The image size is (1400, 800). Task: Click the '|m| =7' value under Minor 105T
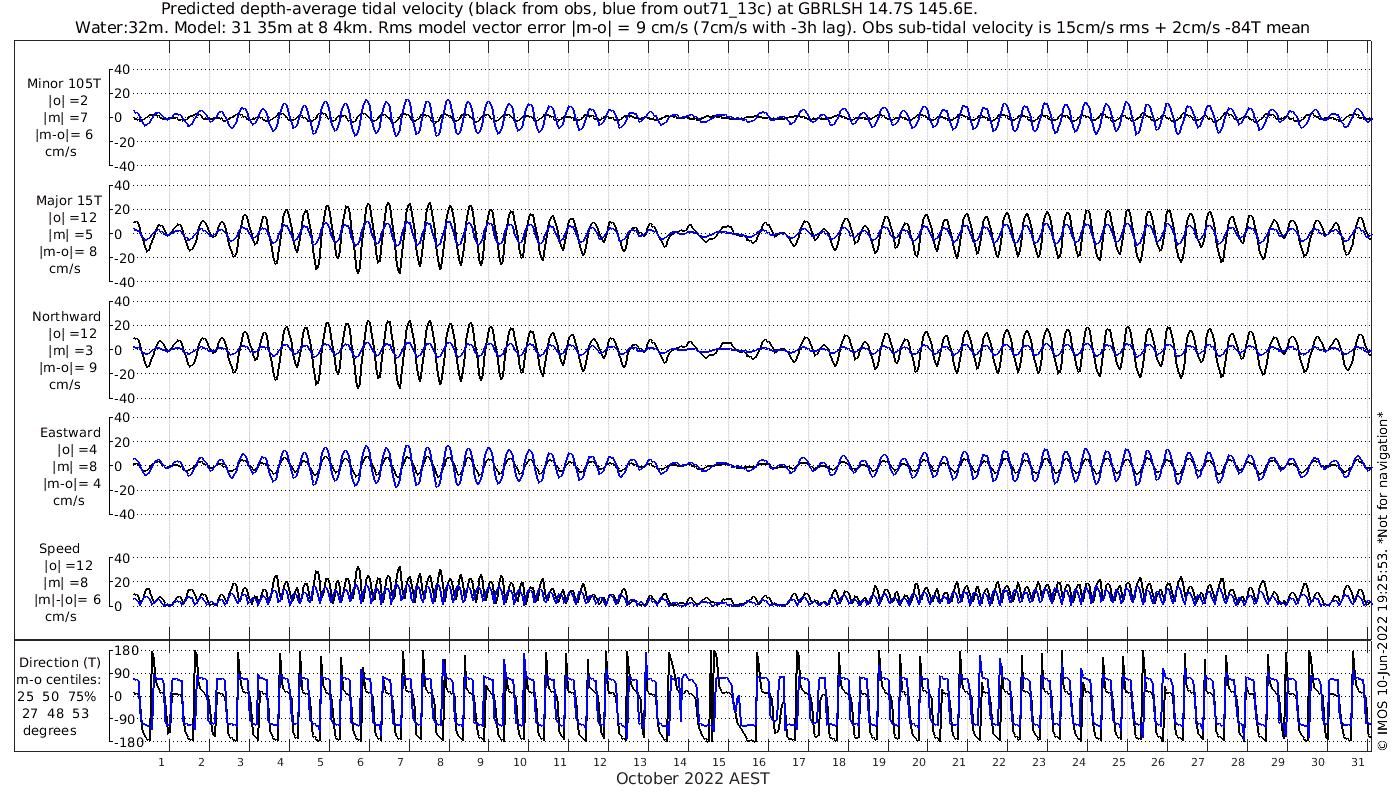(x=66, y=118)
